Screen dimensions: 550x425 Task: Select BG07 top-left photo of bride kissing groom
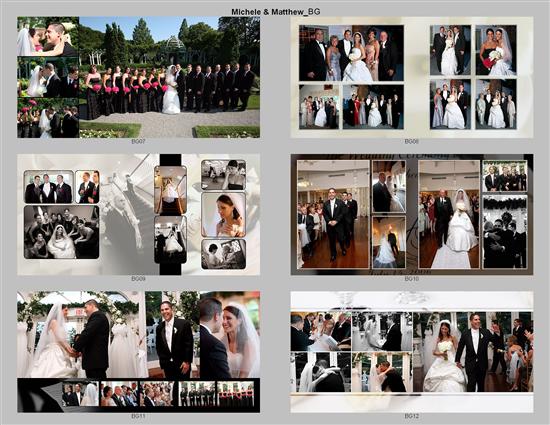[x=48, y=36]
